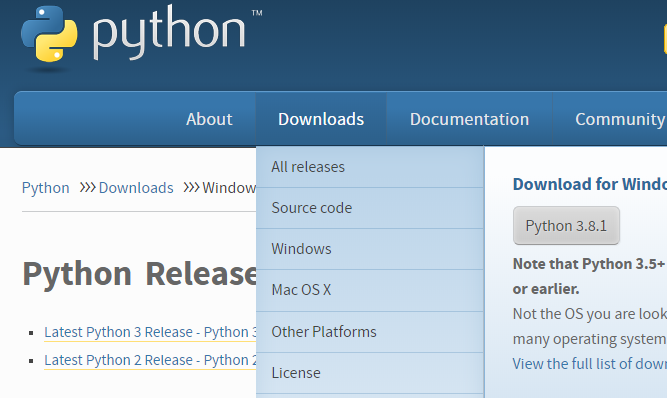This screenshot has width=667, height=398.
Task: Open License from the Downloads dropdown
Action: point(370,373)
